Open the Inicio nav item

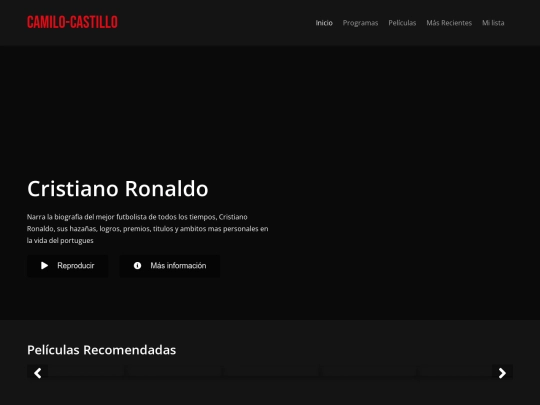[324, 23]
